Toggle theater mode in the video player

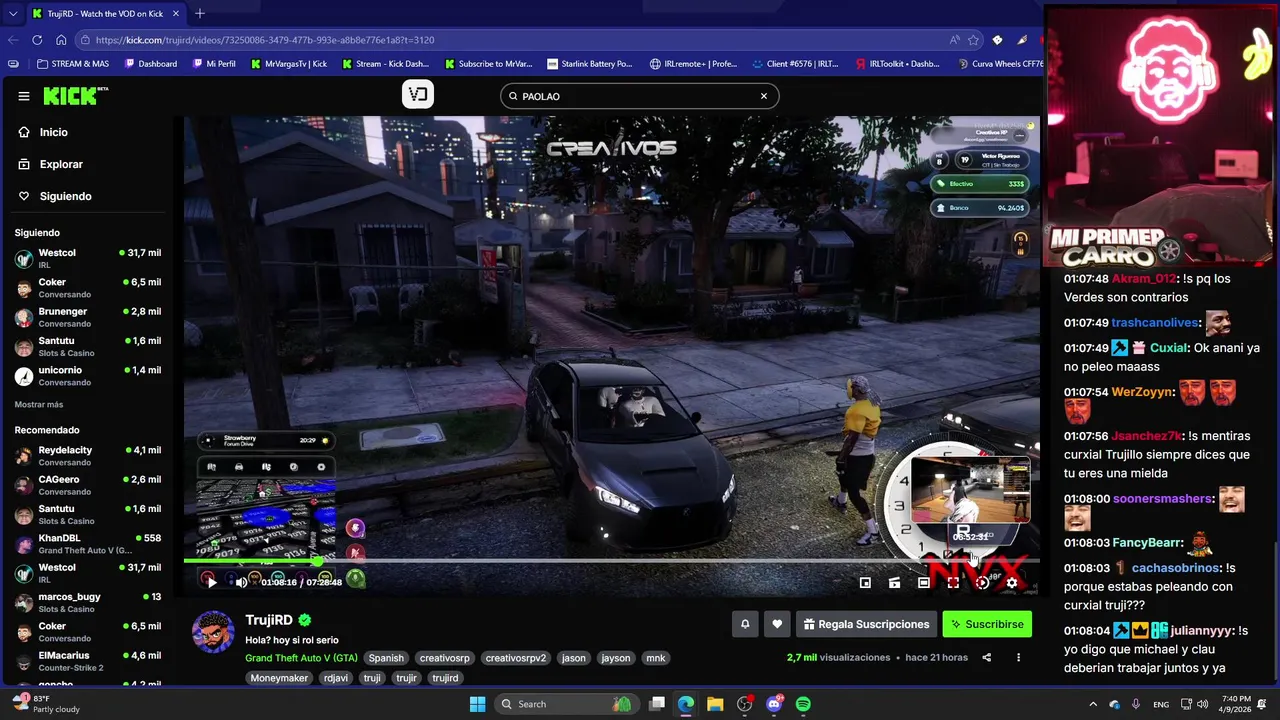pos(924,583)
